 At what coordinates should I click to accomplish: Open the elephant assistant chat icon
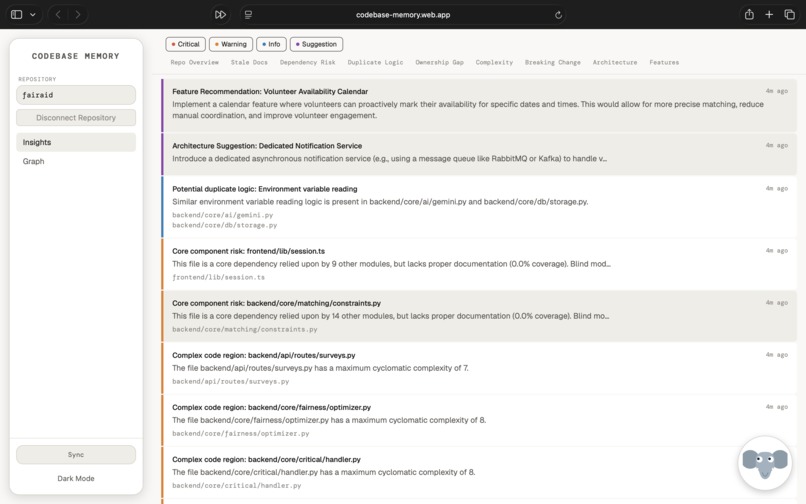click(x=765, y=463)
